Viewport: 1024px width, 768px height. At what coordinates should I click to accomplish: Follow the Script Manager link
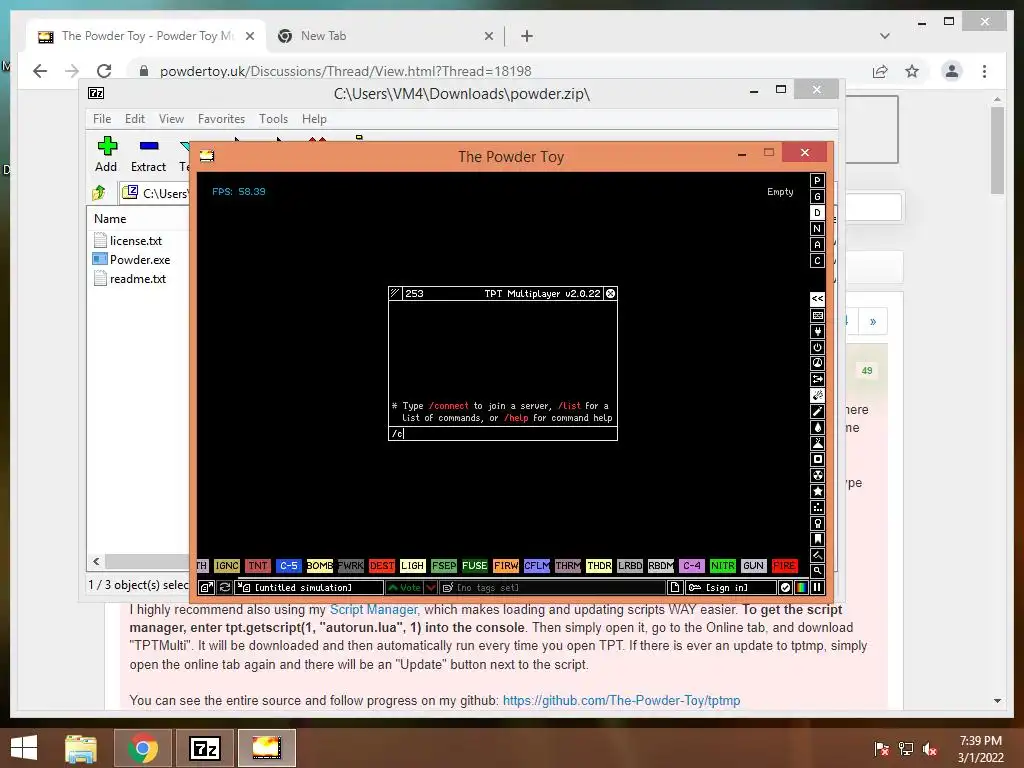[374, 609]
